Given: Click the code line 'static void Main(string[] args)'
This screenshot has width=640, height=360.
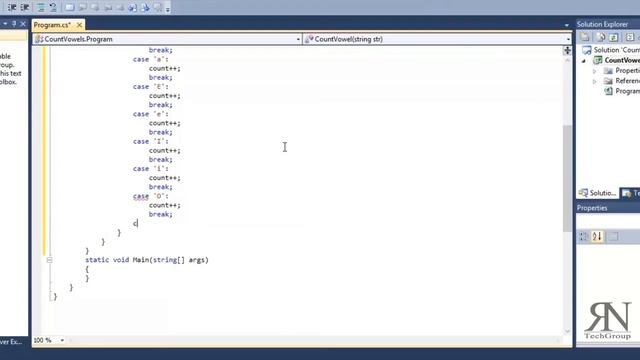Looking at the screenshot, I should tap(147, 260).
